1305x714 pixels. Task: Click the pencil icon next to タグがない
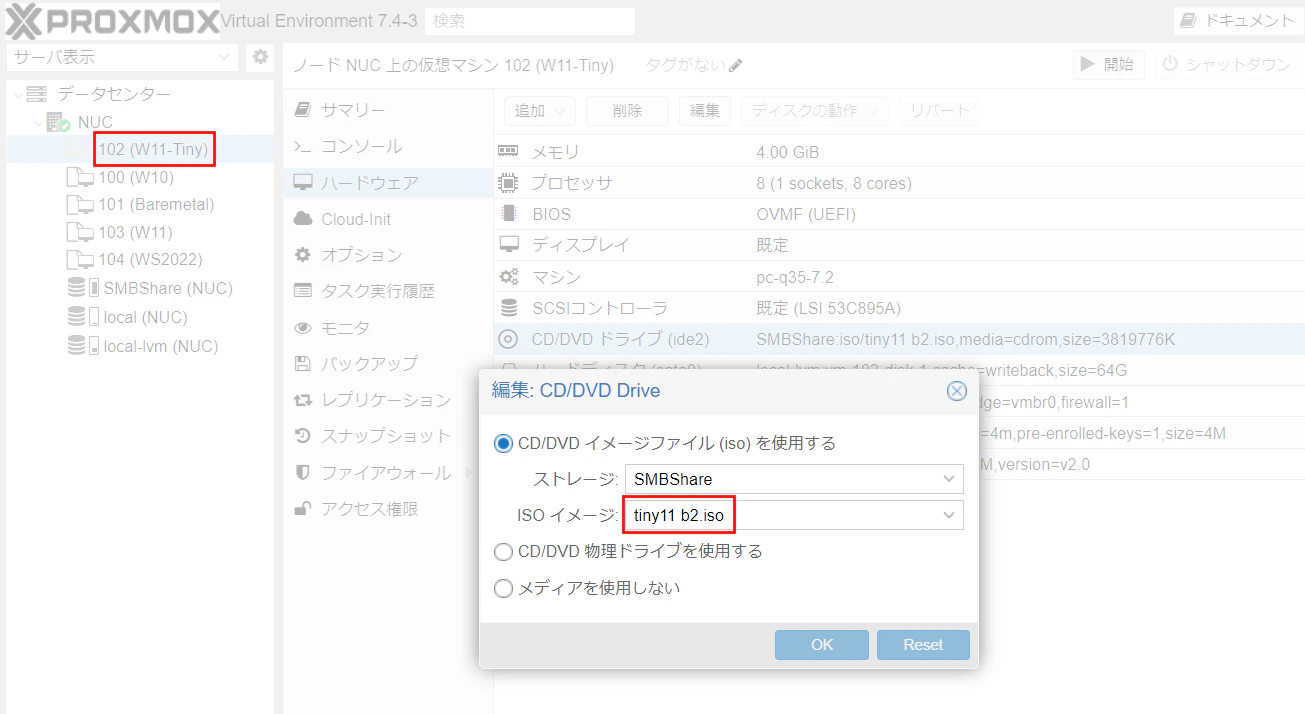point(737,65)
